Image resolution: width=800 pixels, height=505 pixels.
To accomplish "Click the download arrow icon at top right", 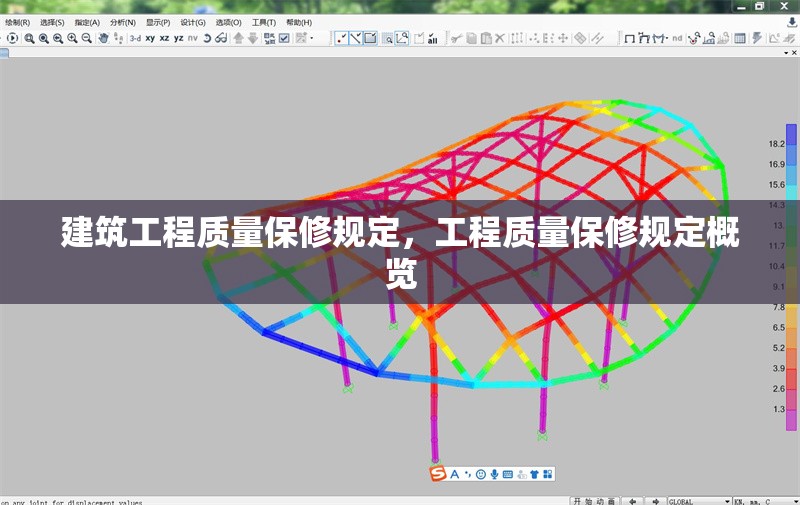I will tap(791, 22).
